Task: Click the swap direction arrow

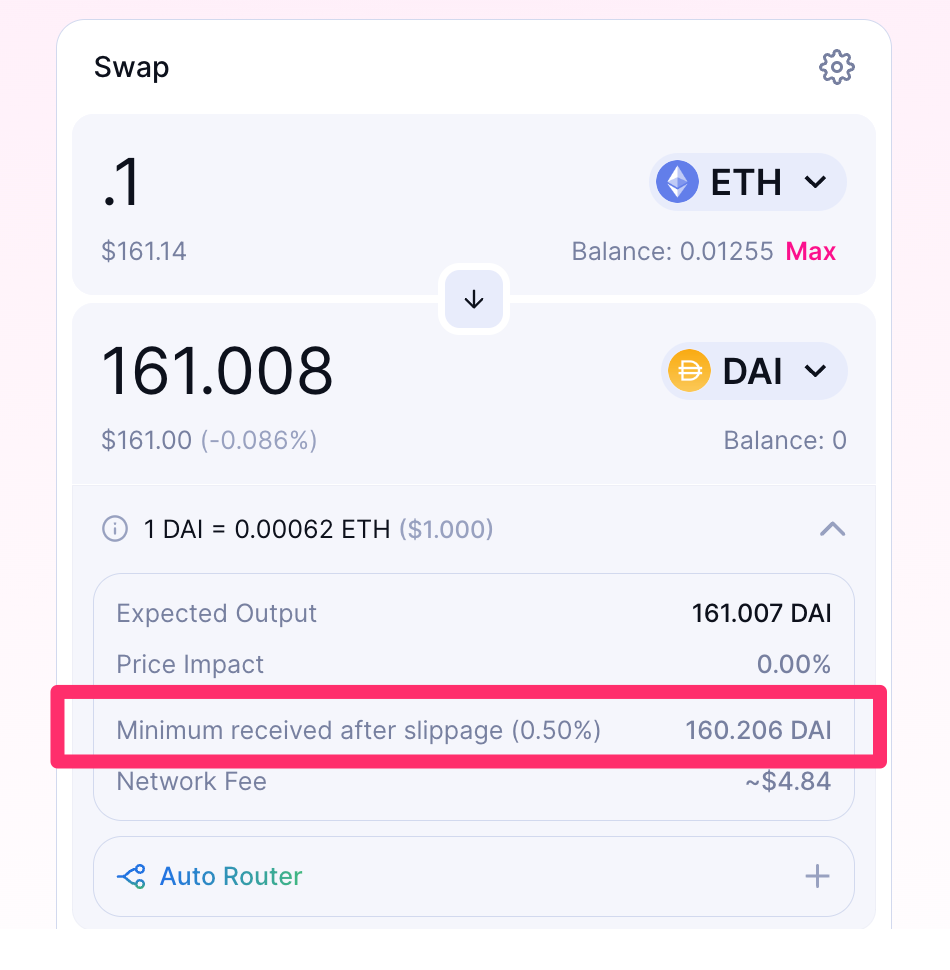Action: 473,299
